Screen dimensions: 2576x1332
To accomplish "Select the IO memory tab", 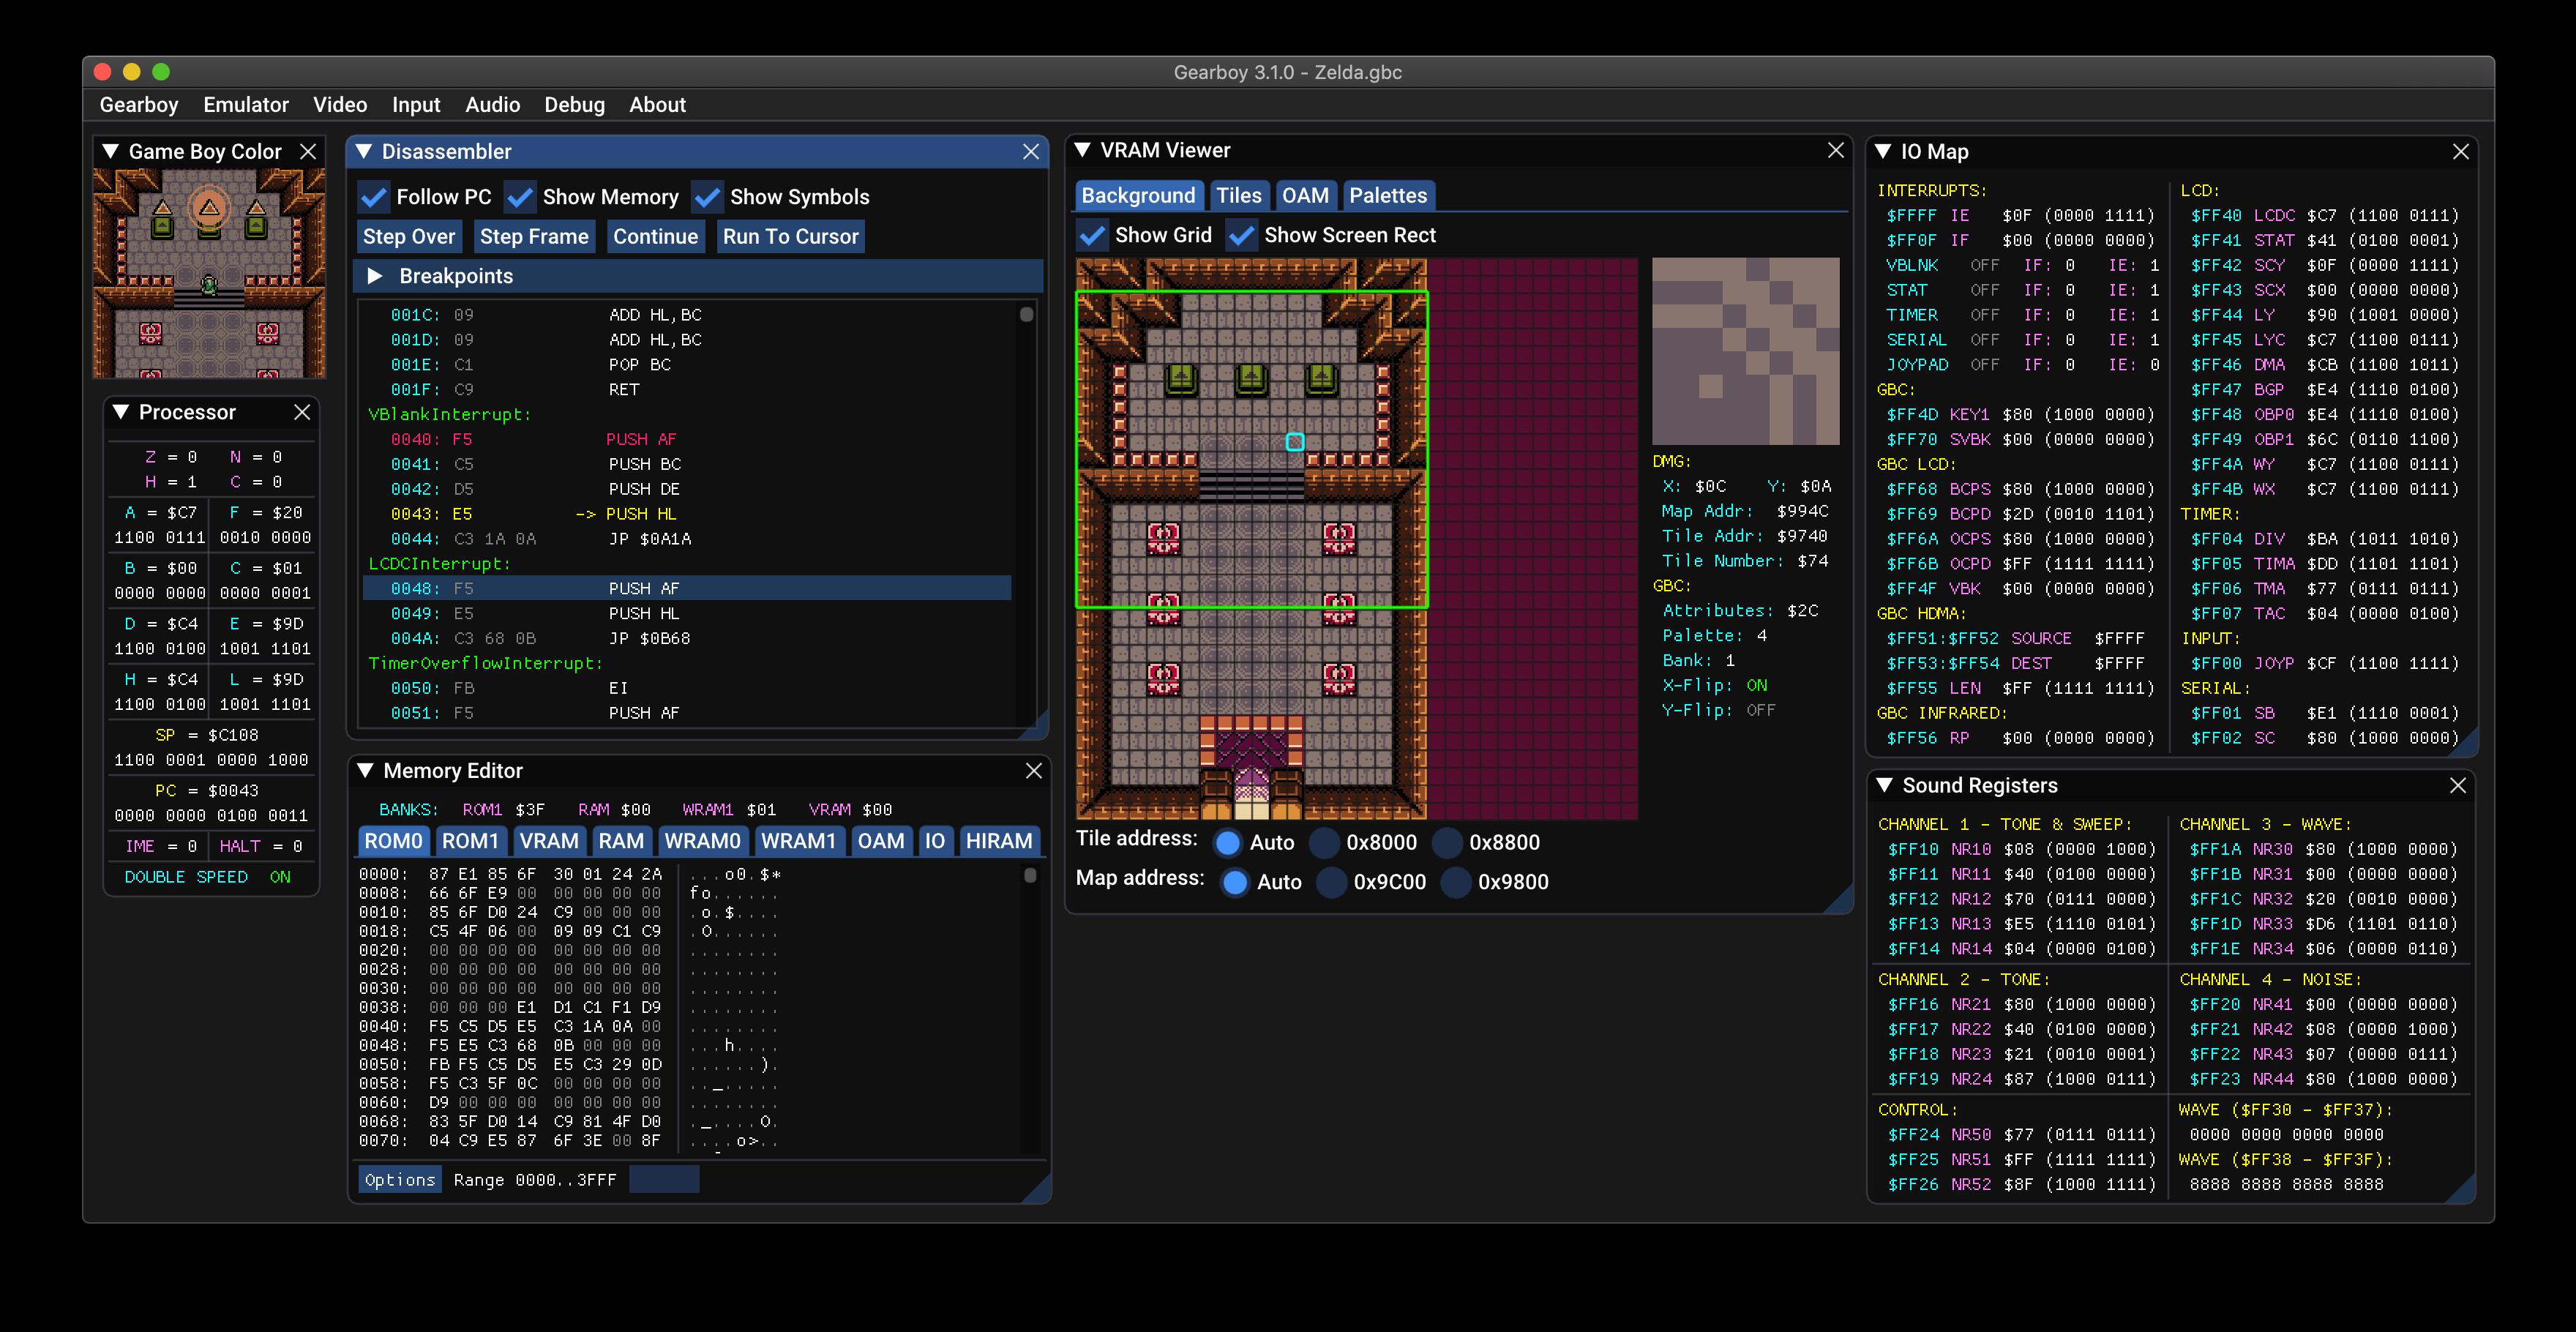I will [x=934, y=841].
